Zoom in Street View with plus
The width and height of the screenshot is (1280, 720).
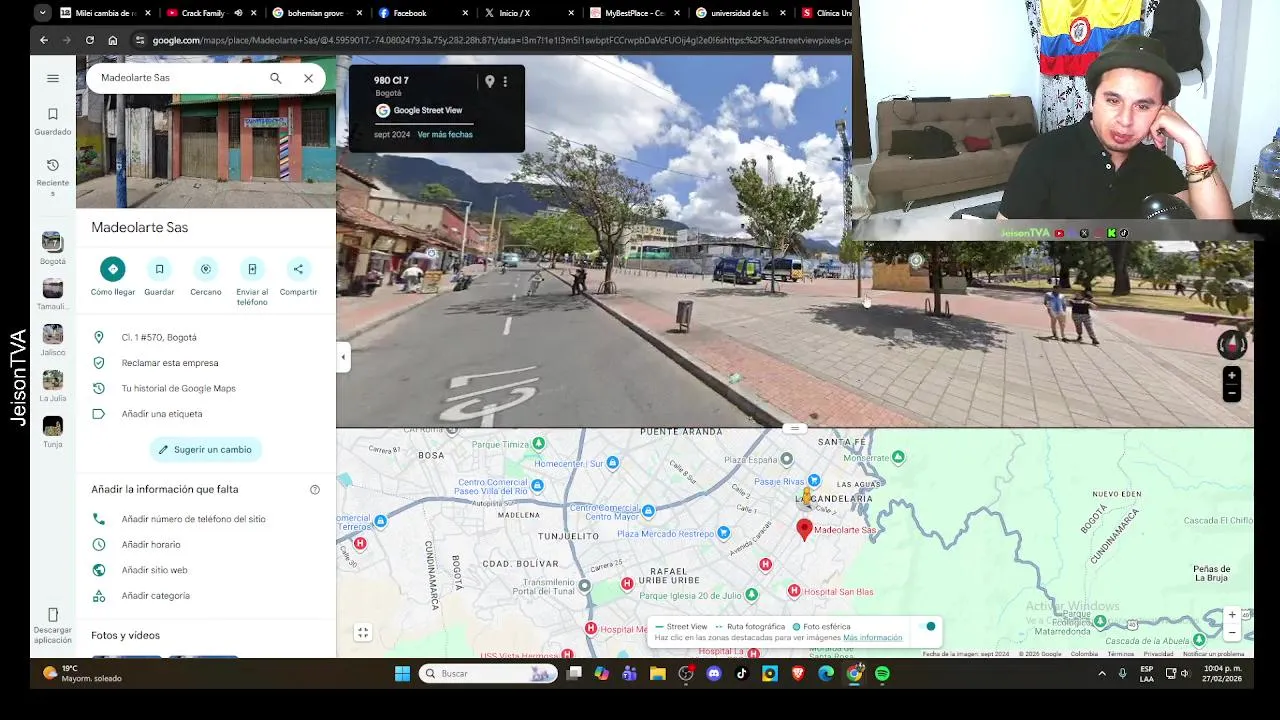tap(1232, 376)
